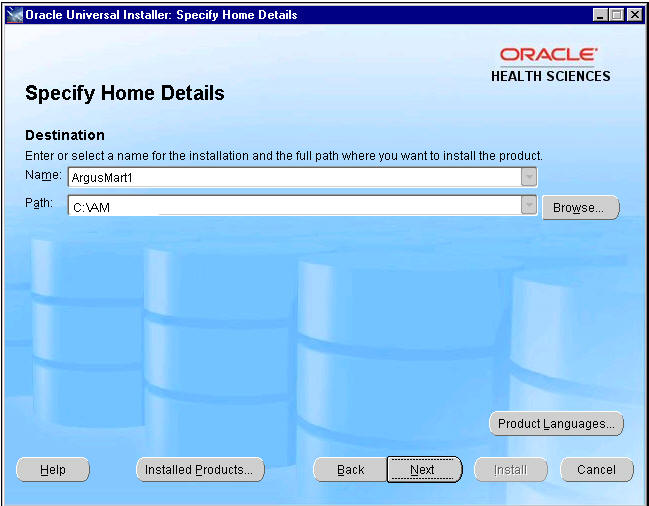
Task: Go Back to the previous installer step
Action: click(350, 470)
